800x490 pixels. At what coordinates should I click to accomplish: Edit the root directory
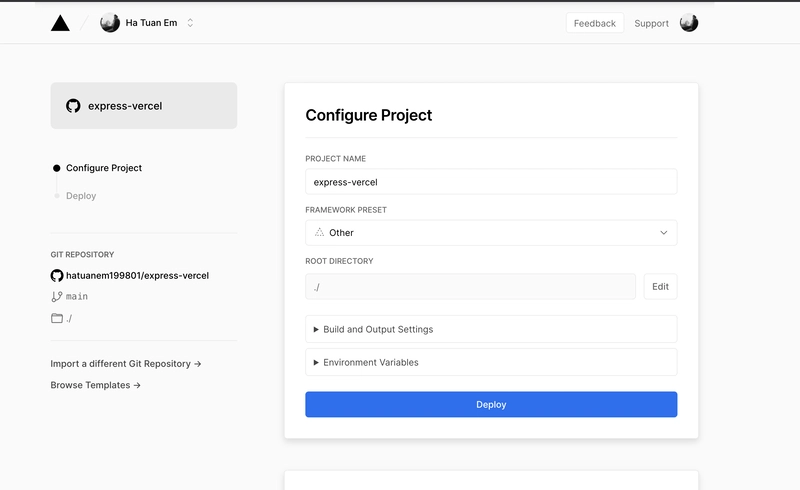tap(660, 286)
